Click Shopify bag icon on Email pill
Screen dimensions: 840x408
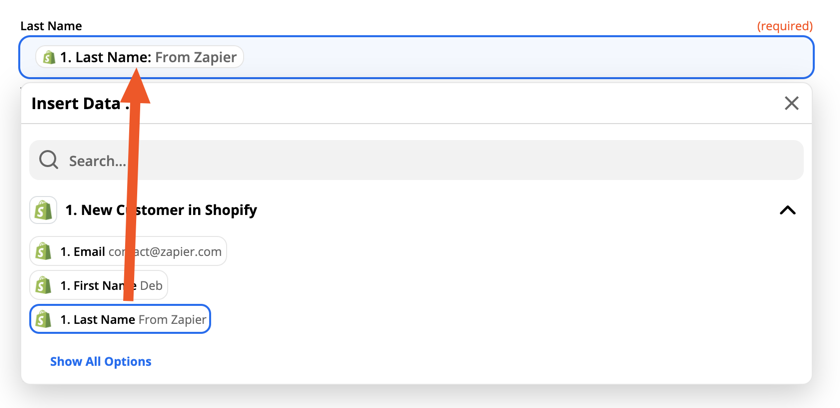point(43,251)
